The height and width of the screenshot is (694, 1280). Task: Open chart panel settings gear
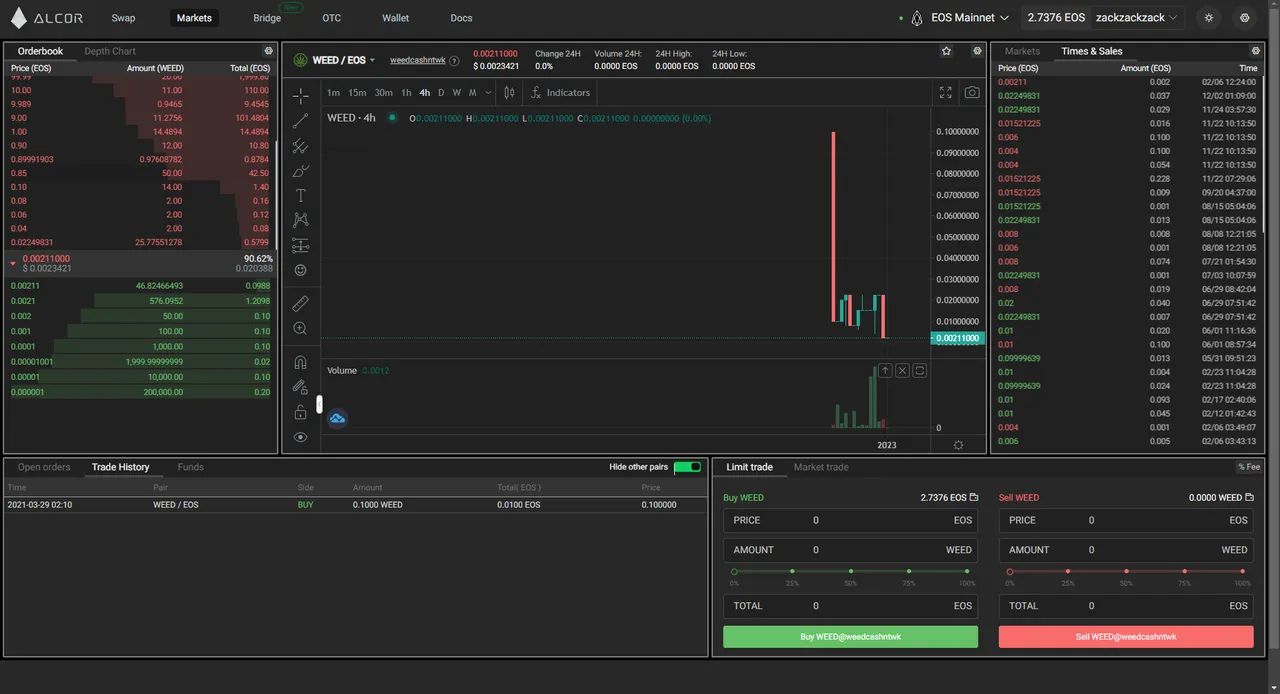pos(977,51)
